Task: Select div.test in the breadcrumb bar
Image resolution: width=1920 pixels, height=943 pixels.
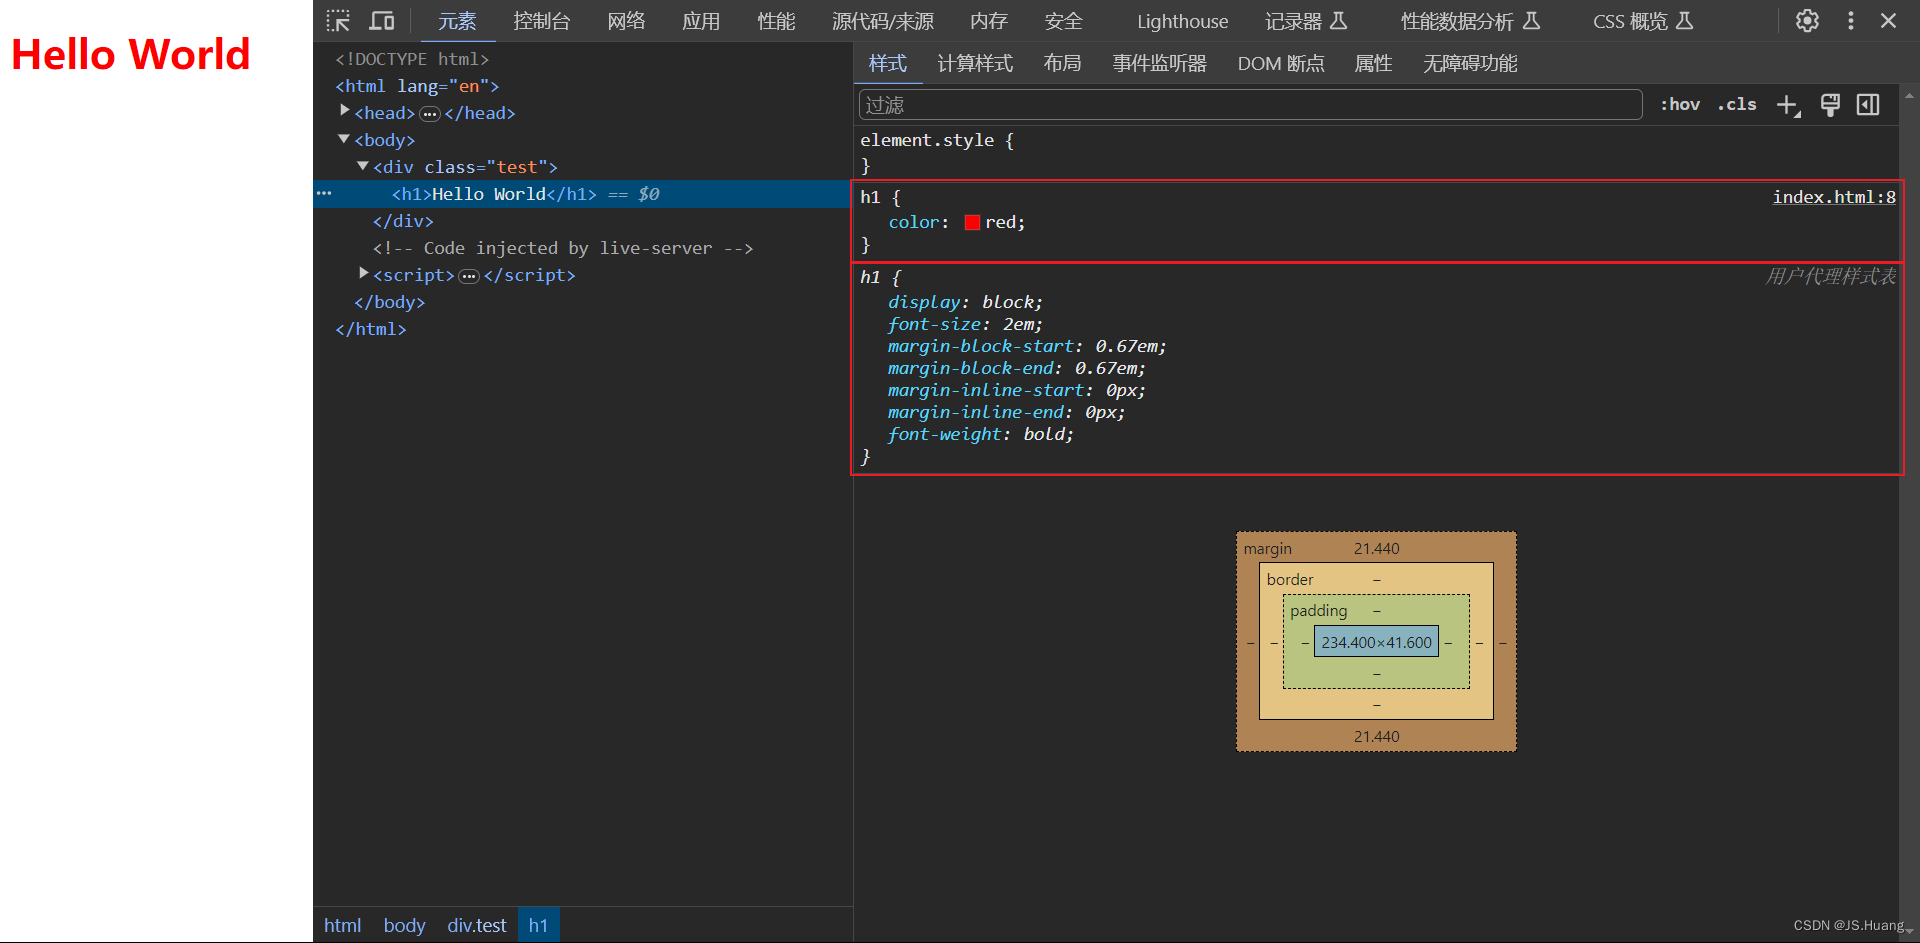Action: click(477, 925)
